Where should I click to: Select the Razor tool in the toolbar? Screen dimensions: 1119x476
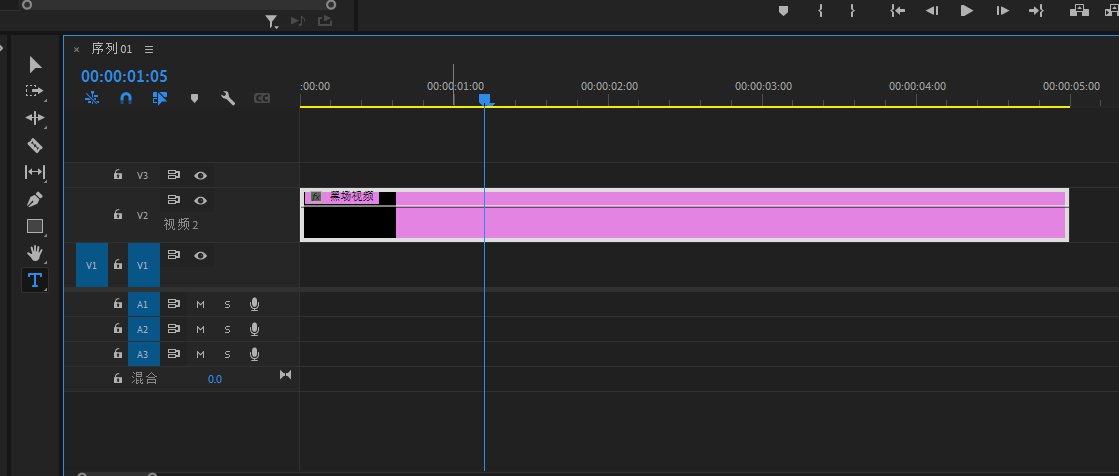35,145
